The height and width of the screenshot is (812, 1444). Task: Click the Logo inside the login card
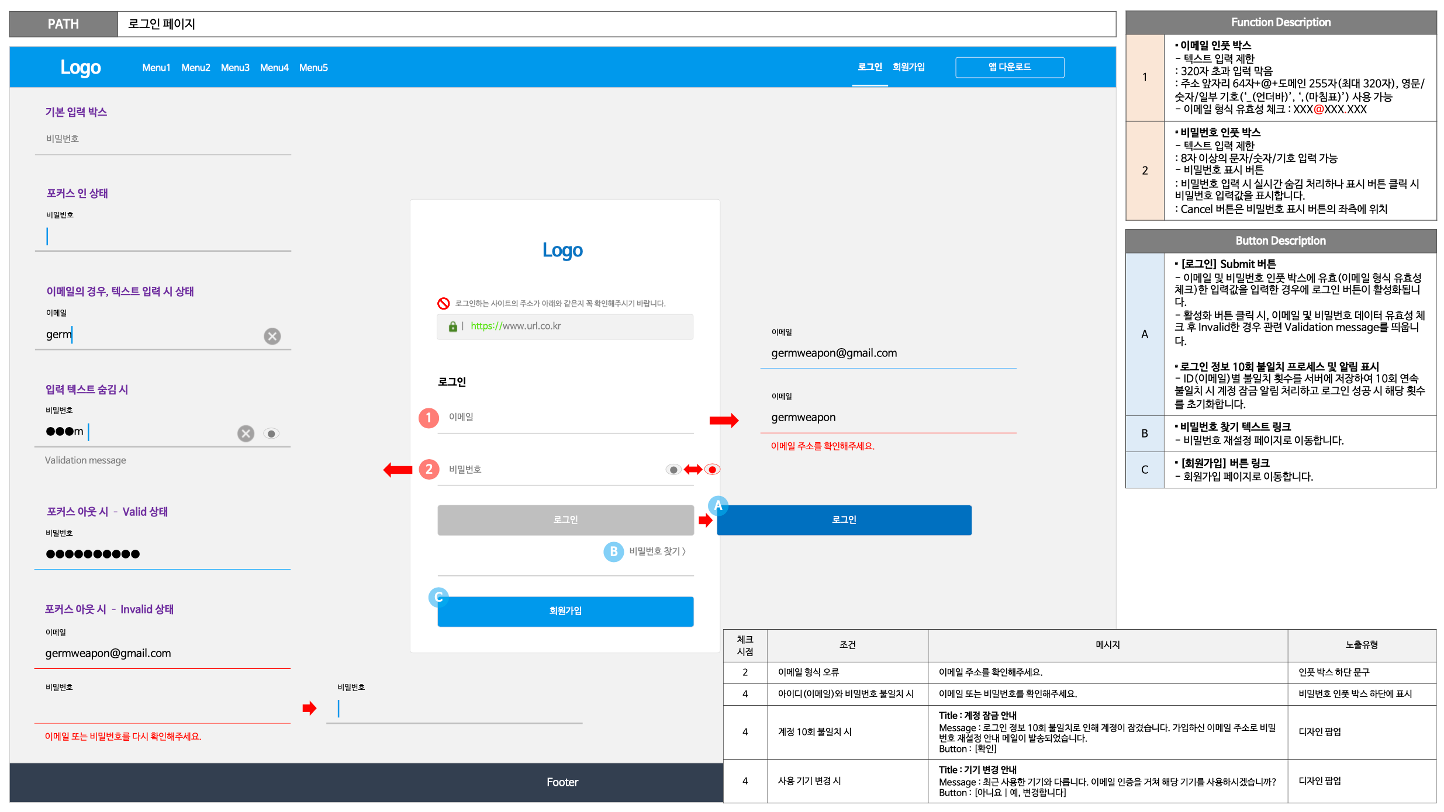tap(563, 250)
